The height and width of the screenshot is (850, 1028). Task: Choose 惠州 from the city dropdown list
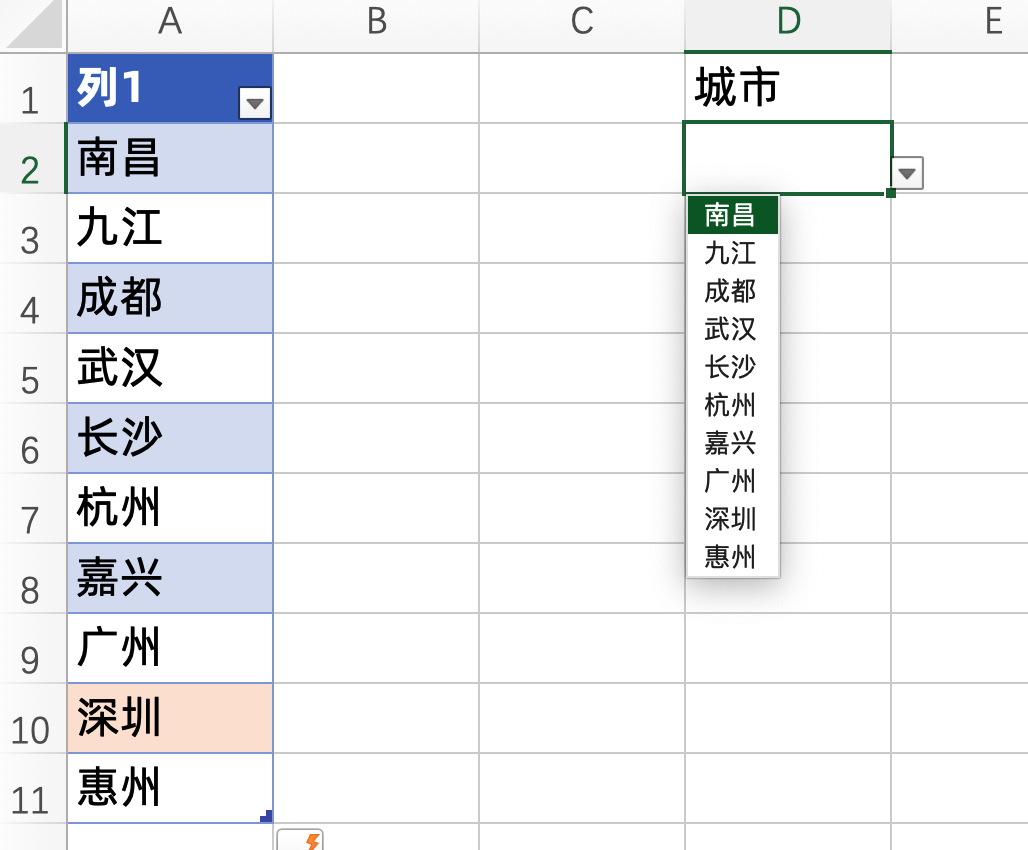(x=731, y=558)
